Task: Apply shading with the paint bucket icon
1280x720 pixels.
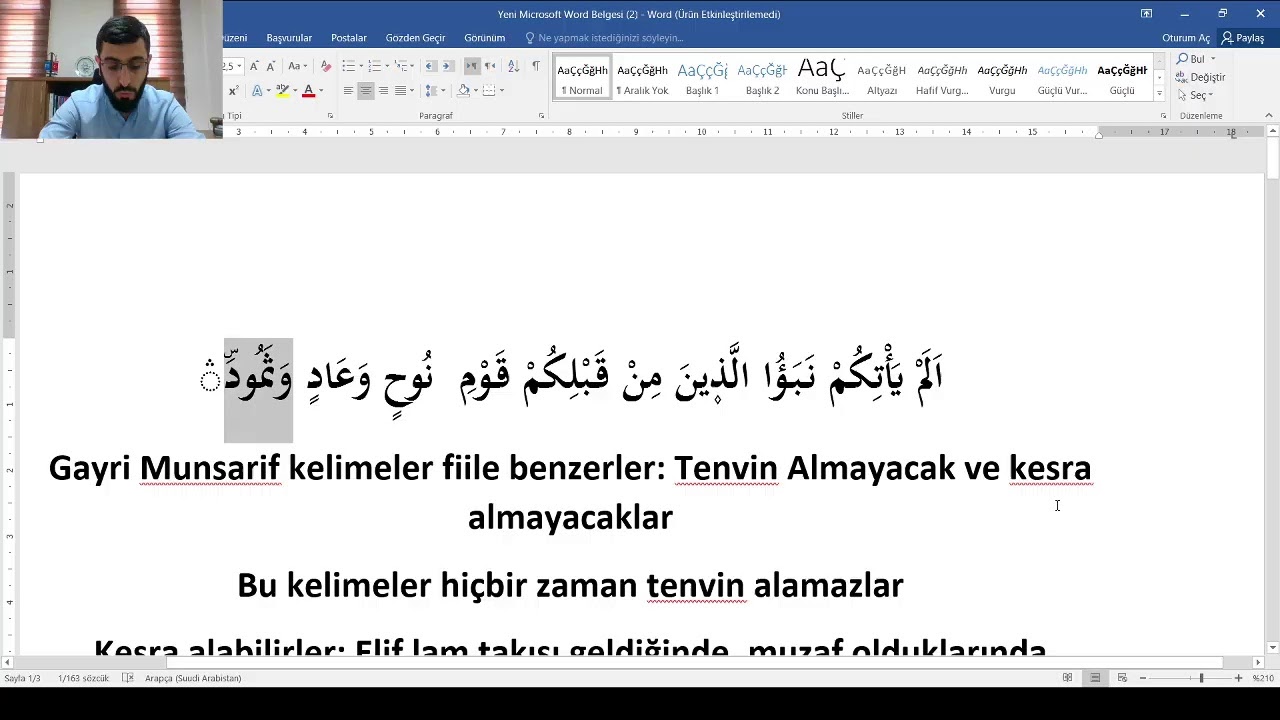Action: point(463,91)
